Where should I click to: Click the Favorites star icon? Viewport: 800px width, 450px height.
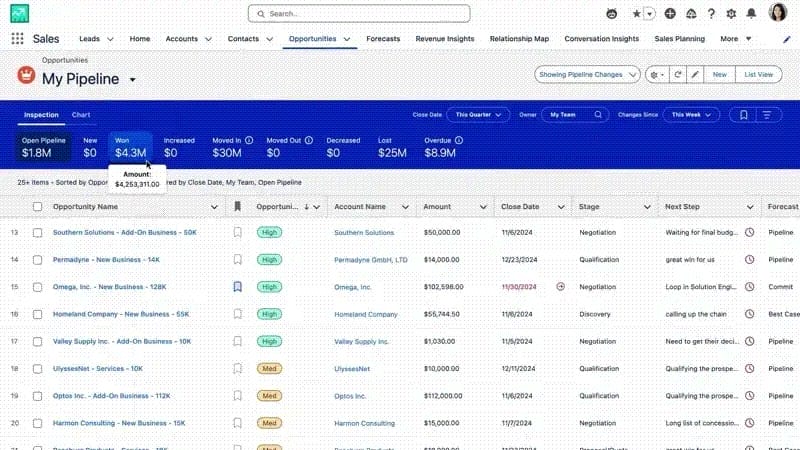point(636,14)
